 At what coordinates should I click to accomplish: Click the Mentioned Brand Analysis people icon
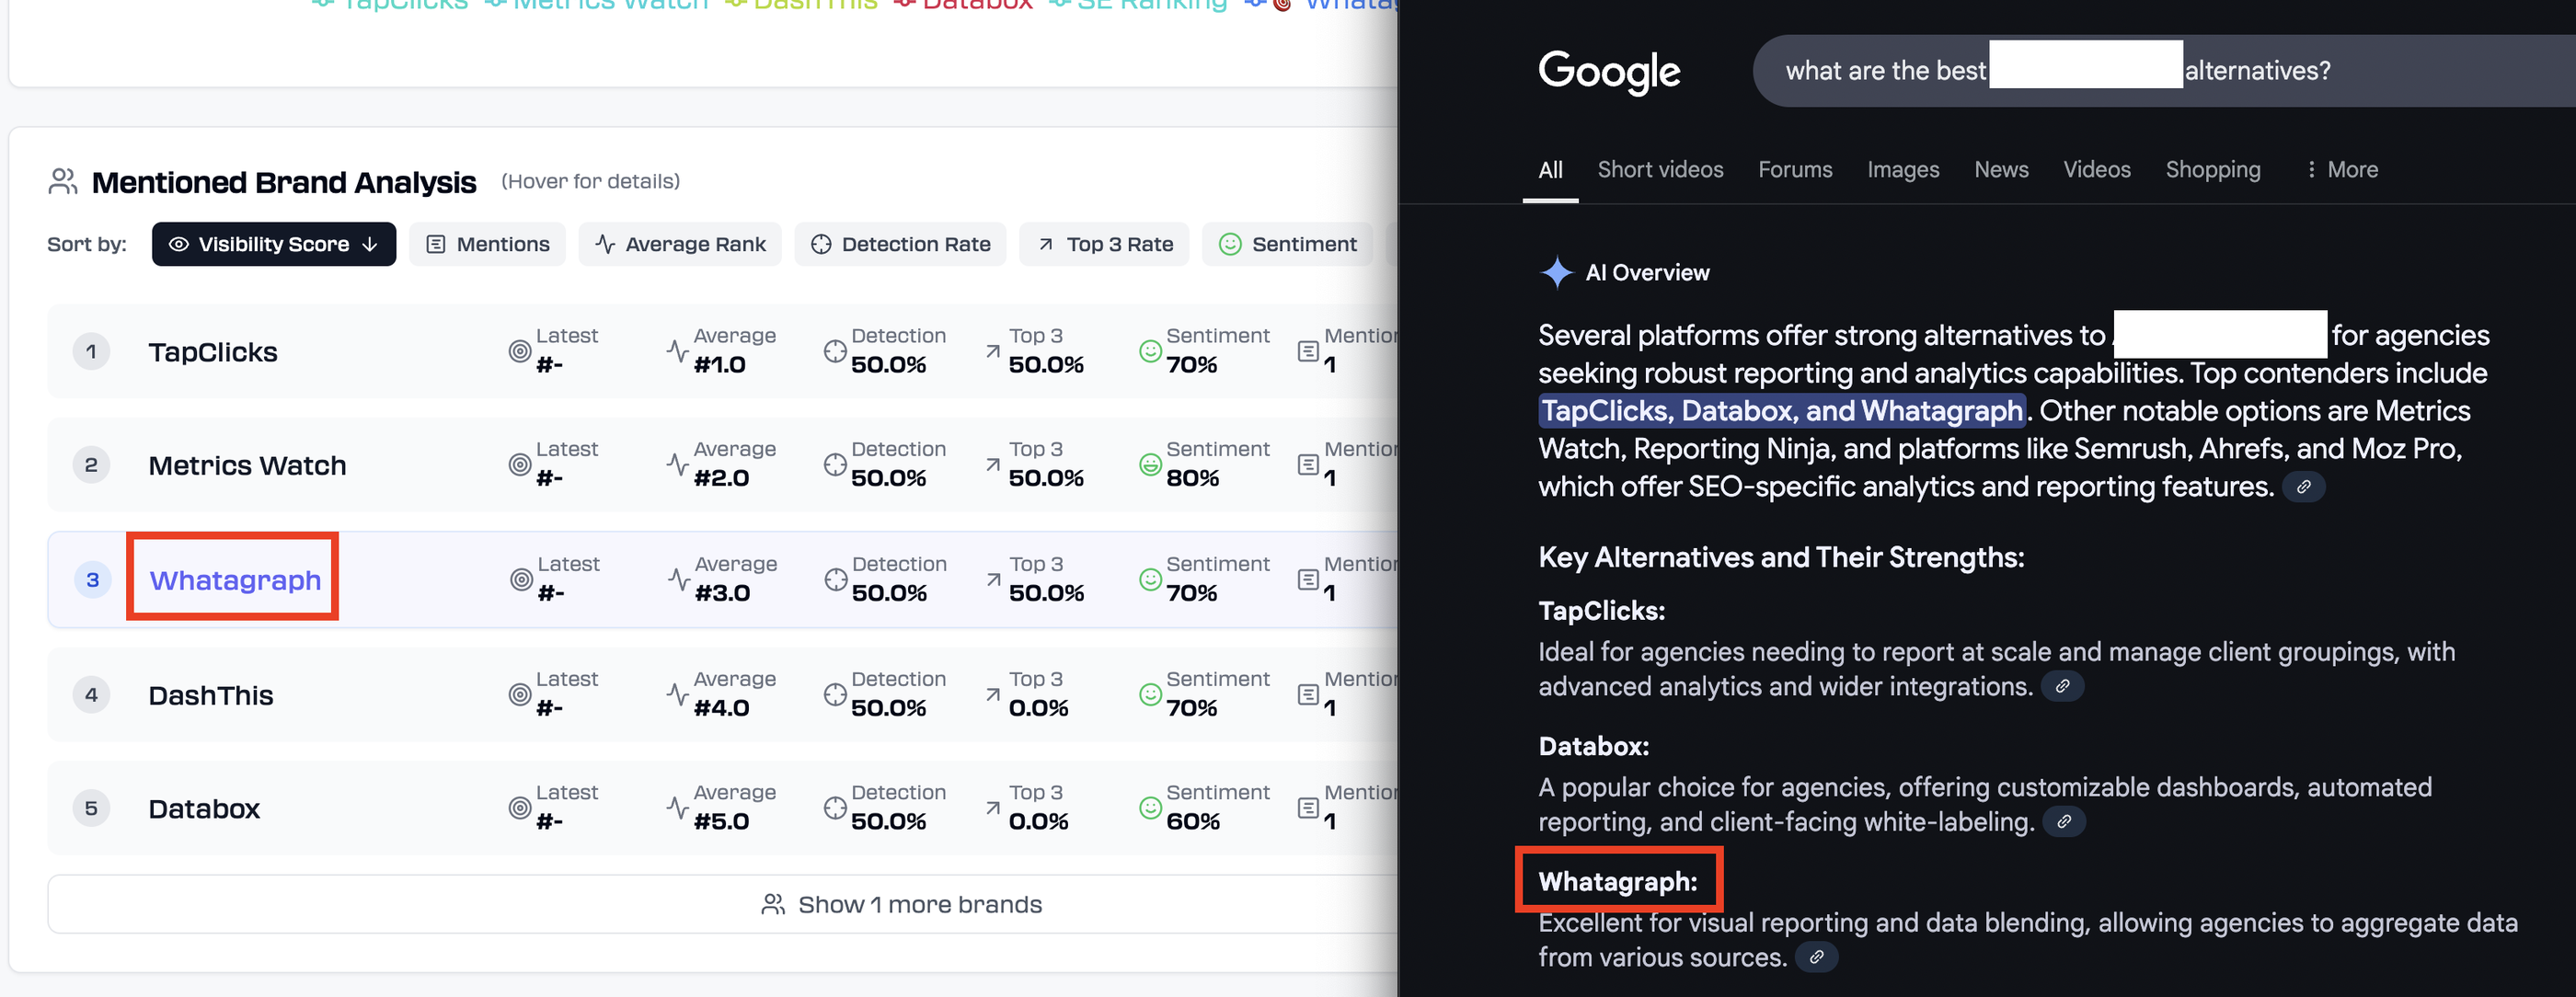[63, 181]
